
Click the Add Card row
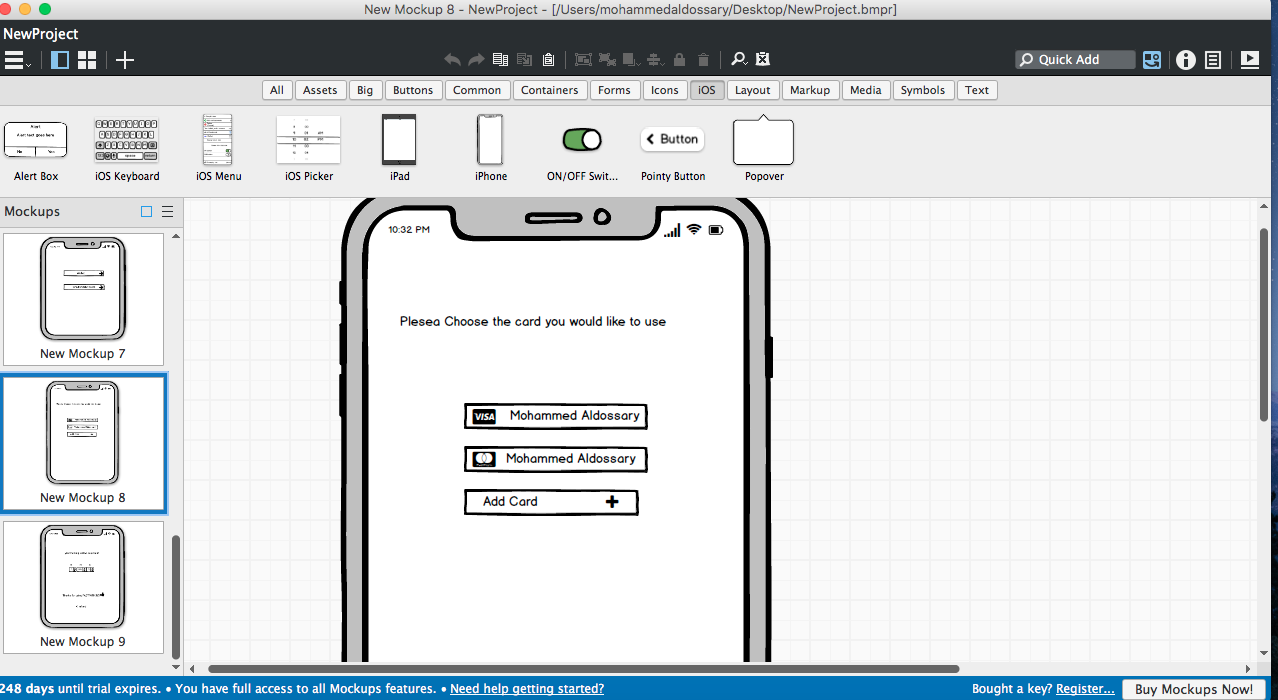click(x=551, y=502)
